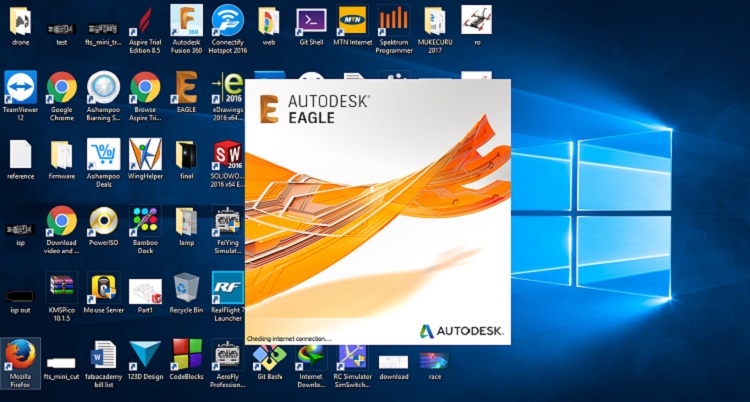This screenshot has height=402, width=750.
Task: Open Connectify Hotspot 2016
Action: click(228, 22)
